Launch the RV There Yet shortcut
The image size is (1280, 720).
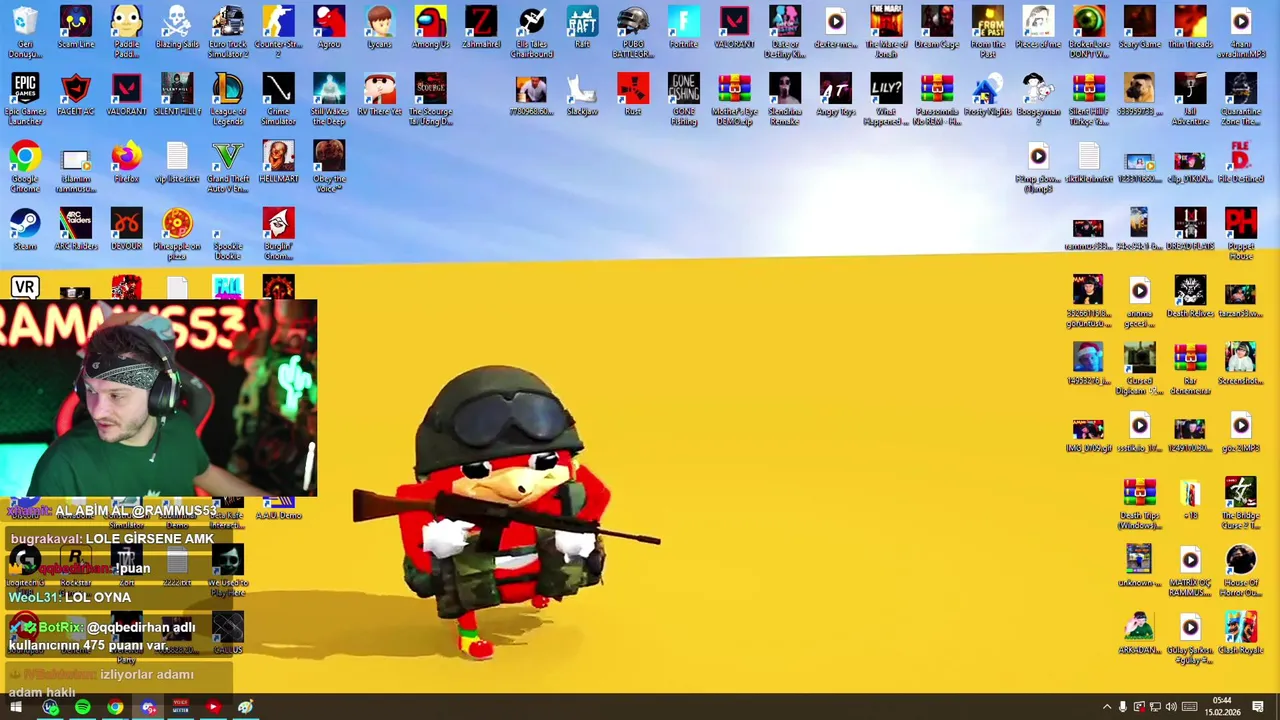tap(379, 94)
